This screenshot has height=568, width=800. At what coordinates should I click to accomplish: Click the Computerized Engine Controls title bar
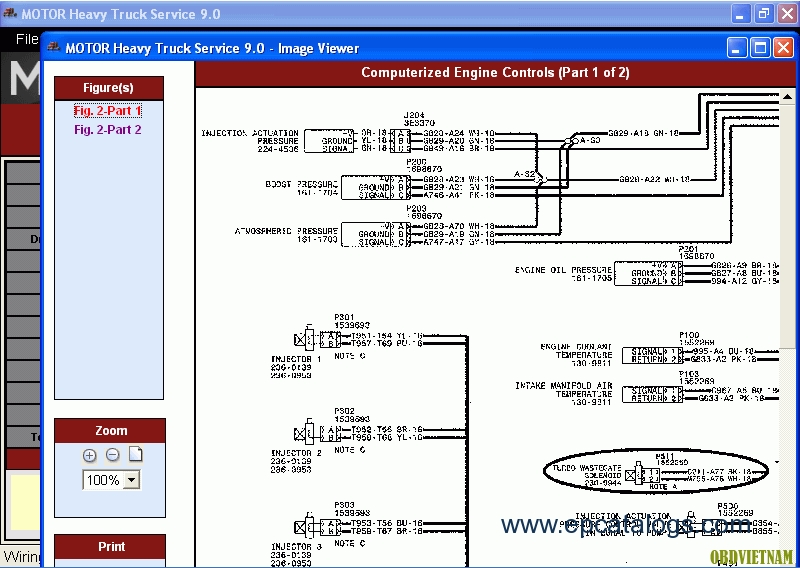495,72
